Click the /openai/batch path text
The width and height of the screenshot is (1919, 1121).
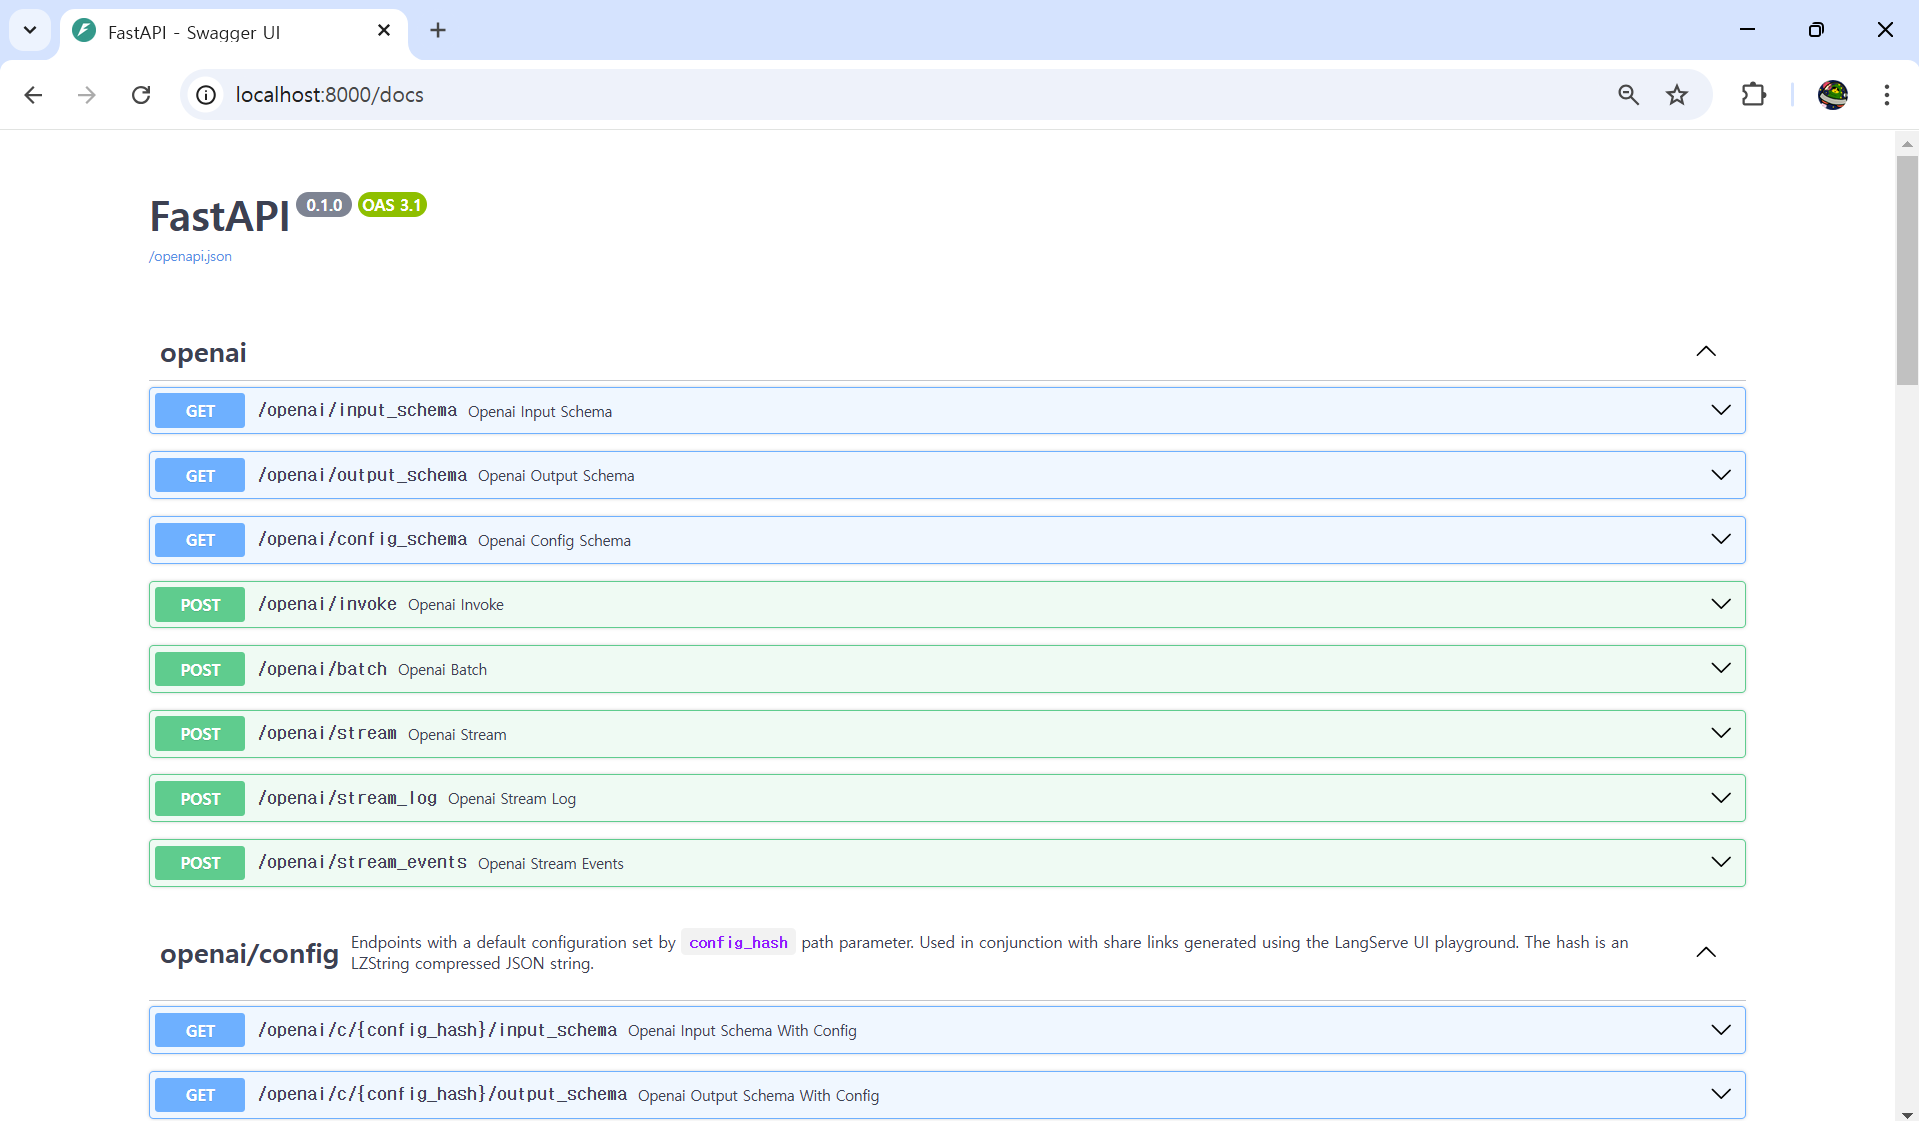coord(322,670)
